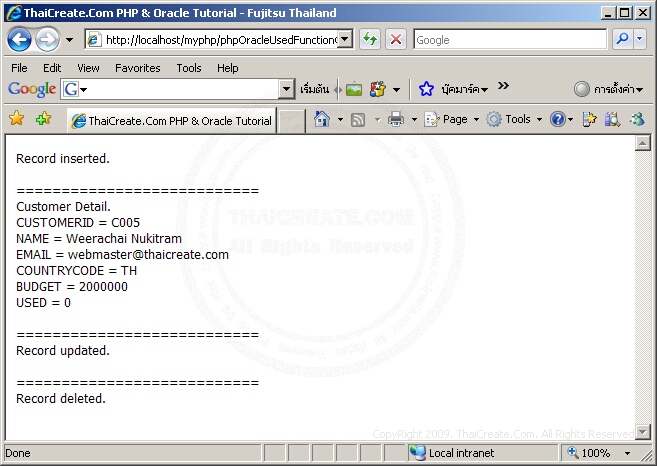
Task: Click the Research book toolbar icon
Action: click(x=612, y=119)
